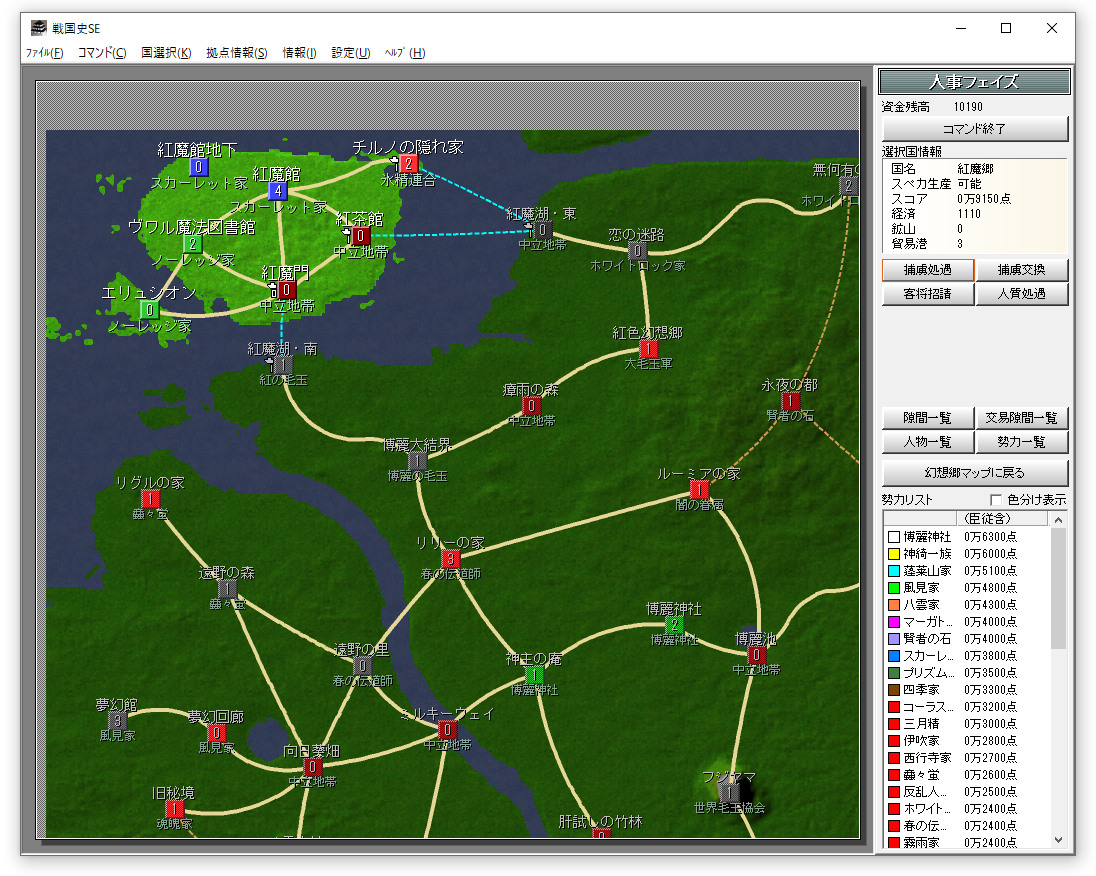Click the 捕虜交換 button
The height and width of the screenshot is (876, 1096).
1021,270
